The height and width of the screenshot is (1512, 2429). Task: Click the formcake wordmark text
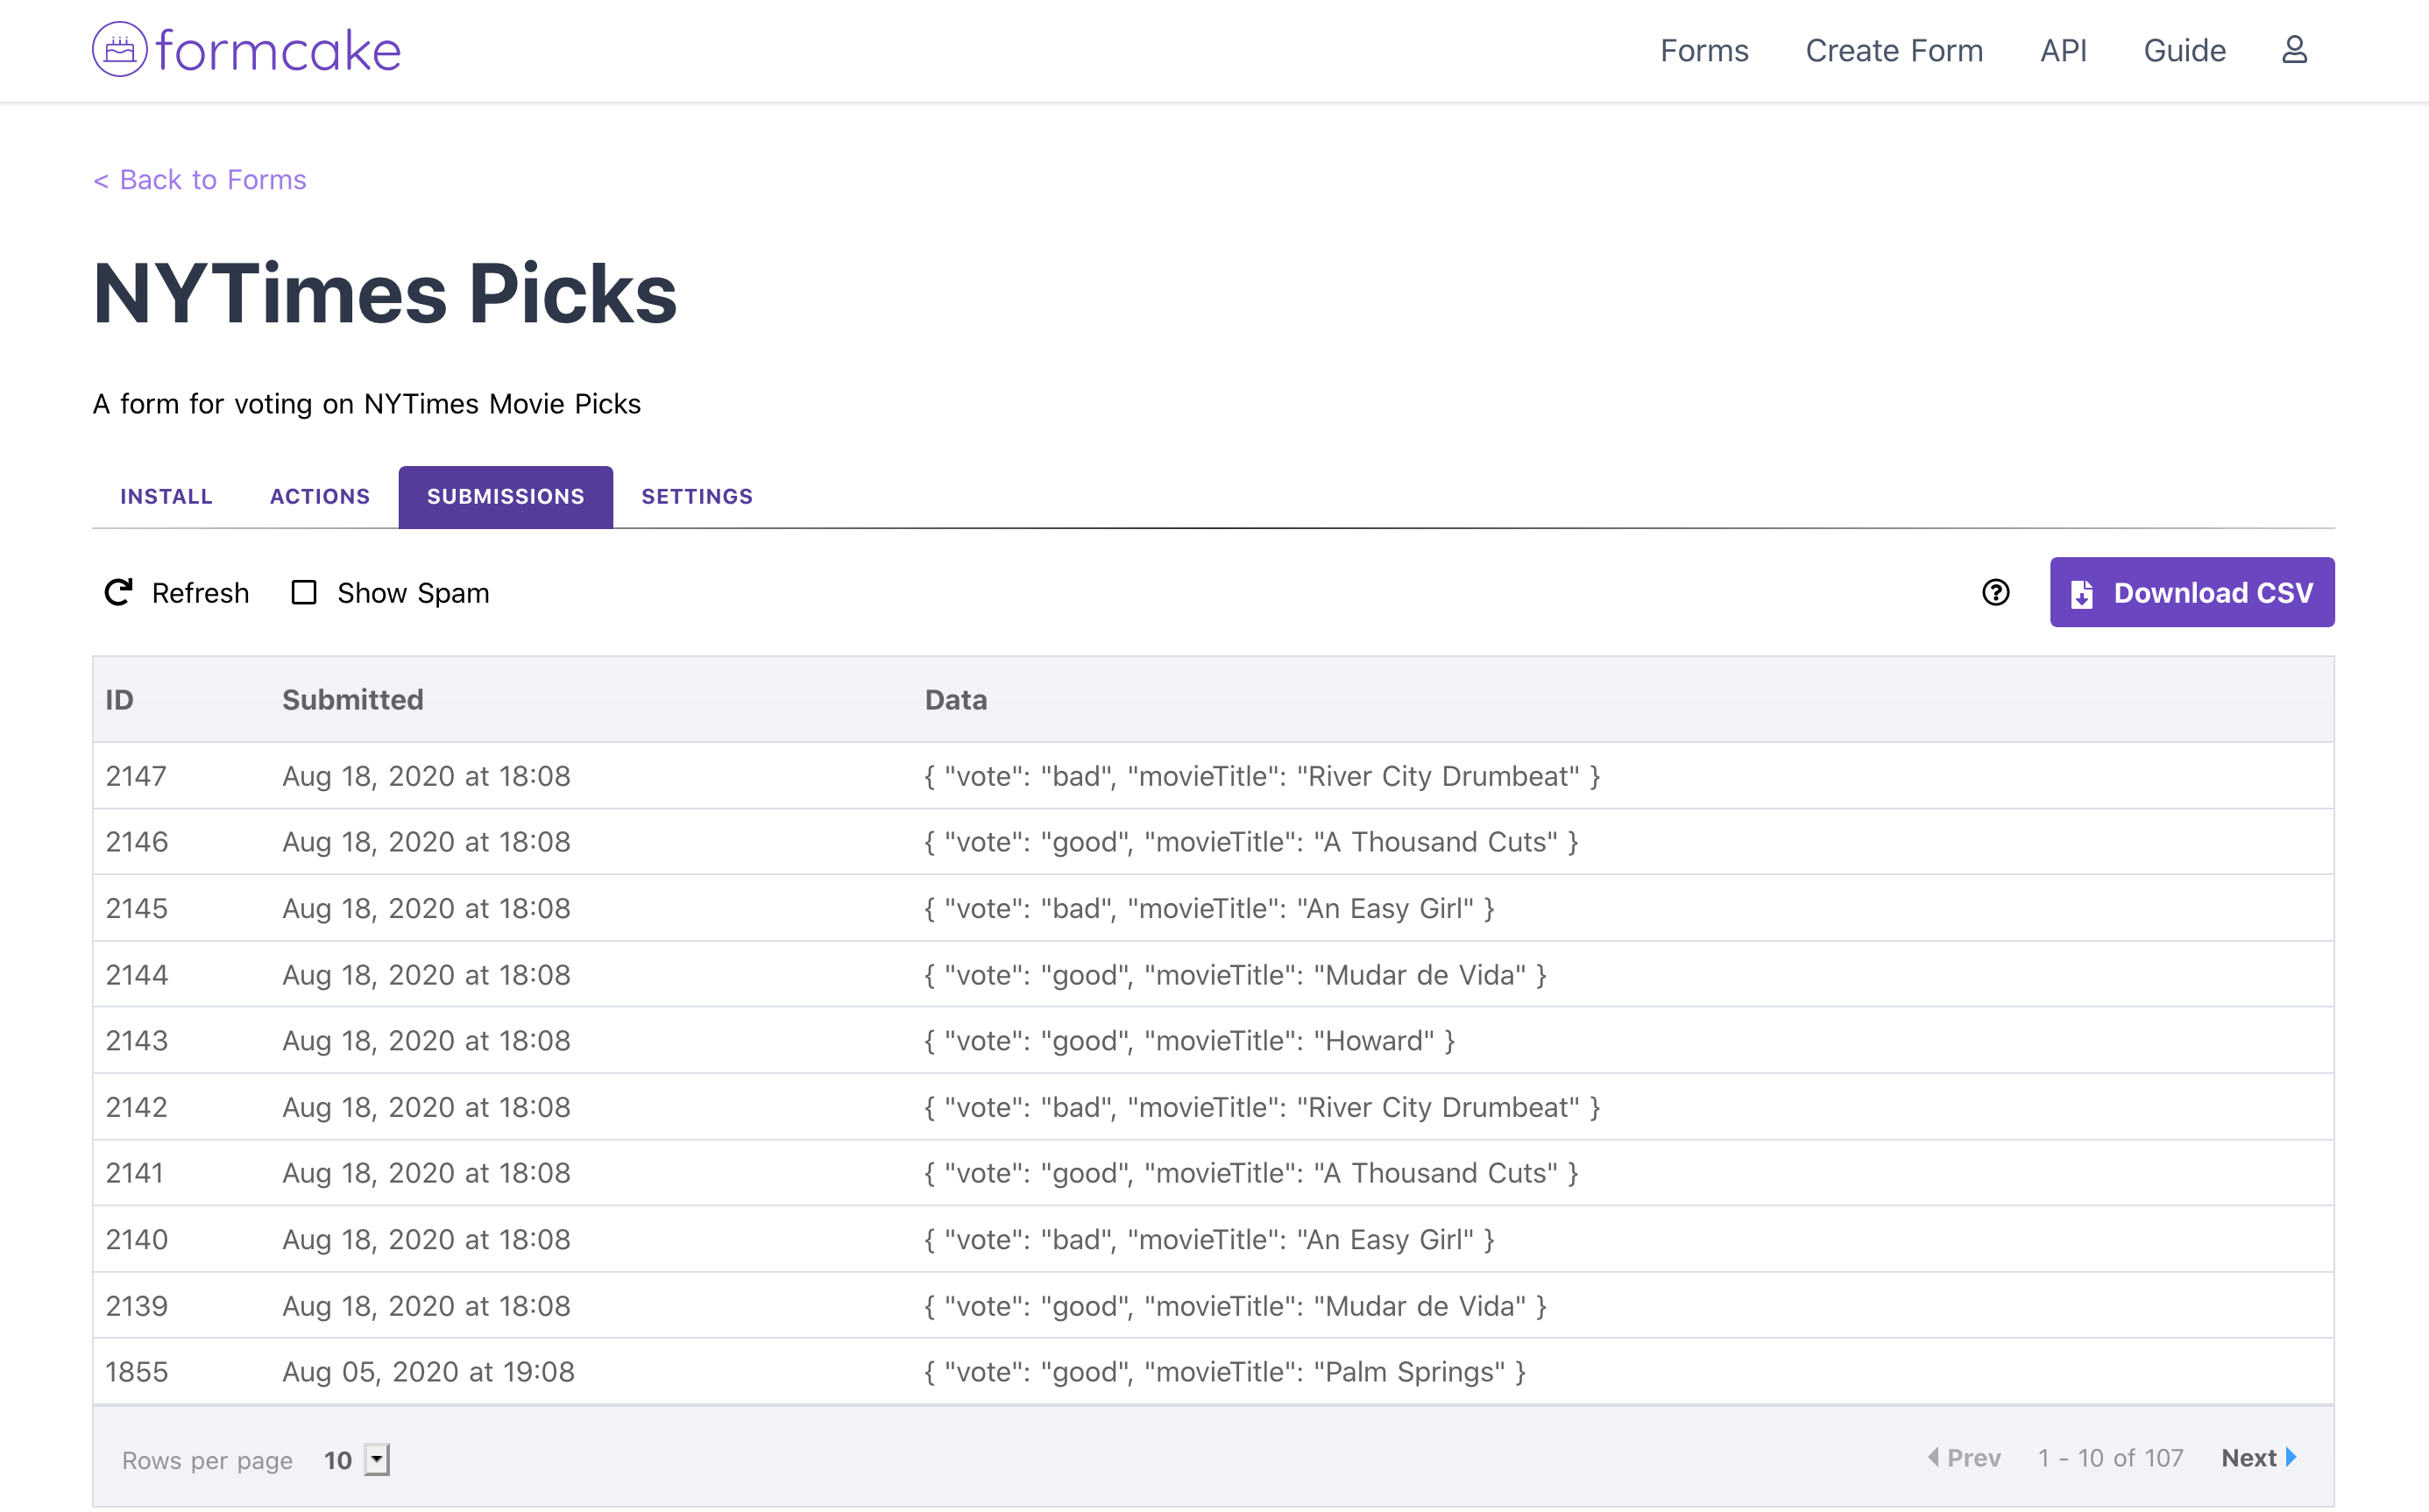click(278, 50)
